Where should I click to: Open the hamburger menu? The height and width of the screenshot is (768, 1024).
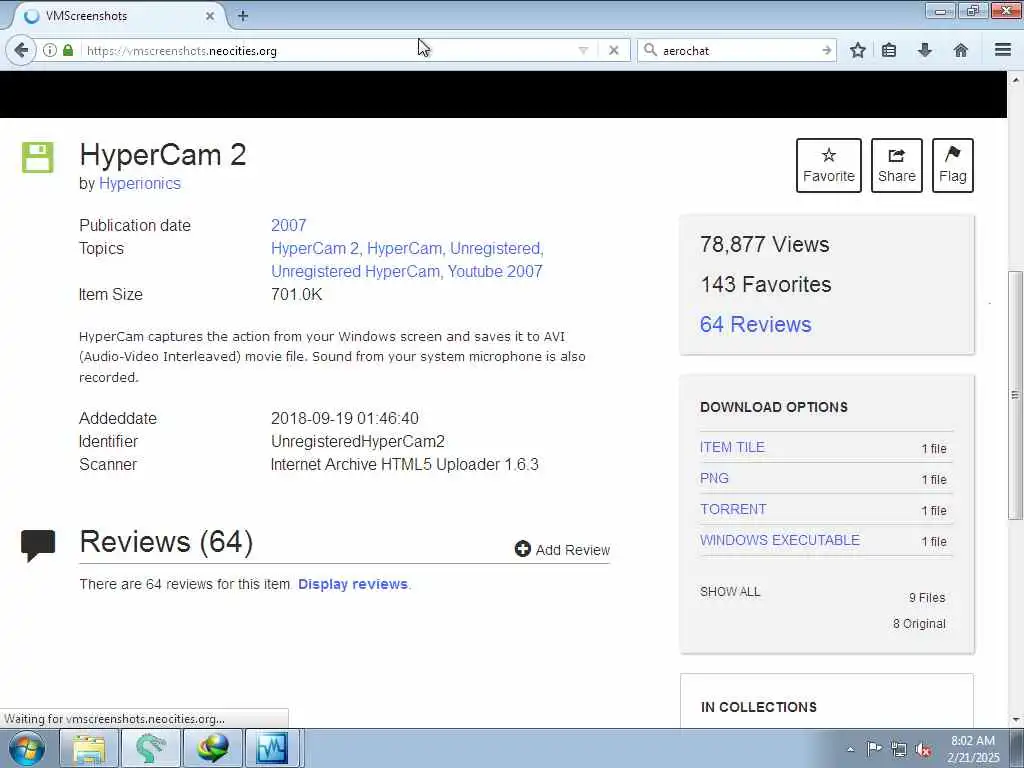pos(1002,50)
